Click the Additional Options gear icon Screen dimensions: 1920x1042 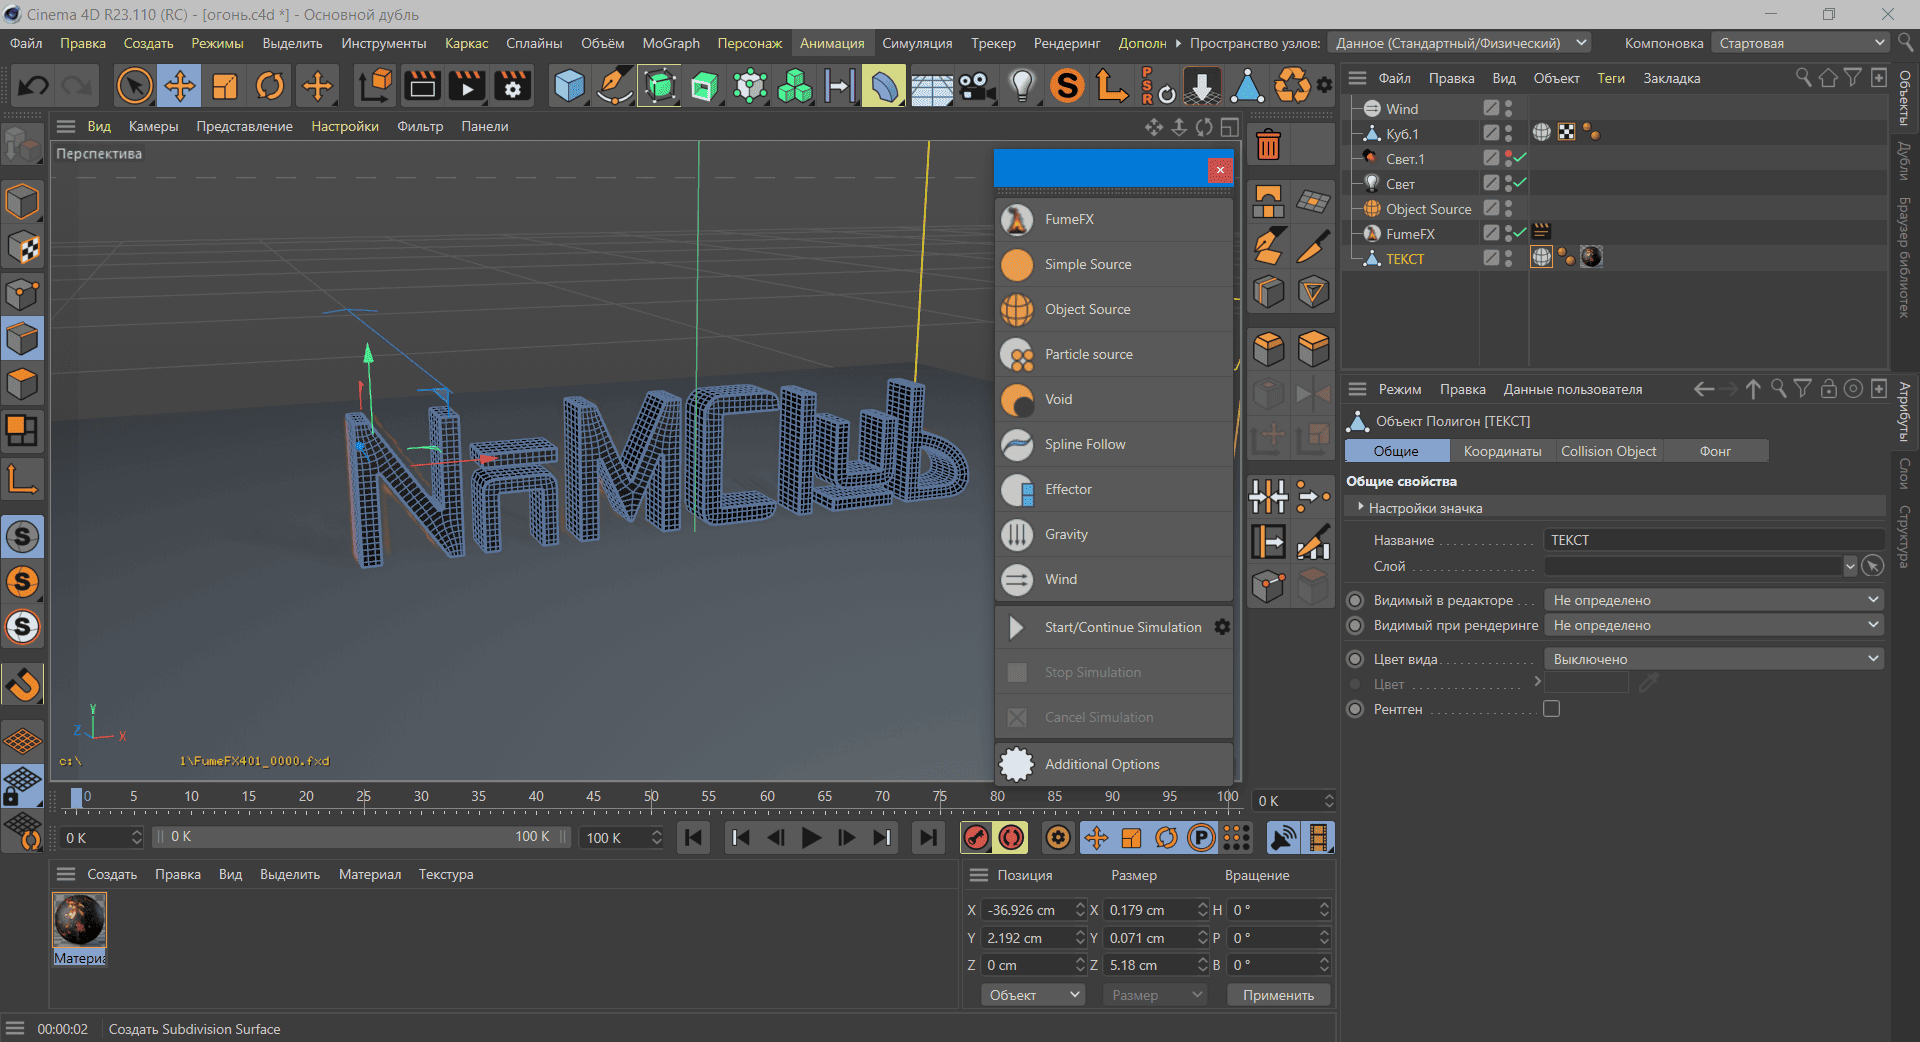[x=1017, y=764]
